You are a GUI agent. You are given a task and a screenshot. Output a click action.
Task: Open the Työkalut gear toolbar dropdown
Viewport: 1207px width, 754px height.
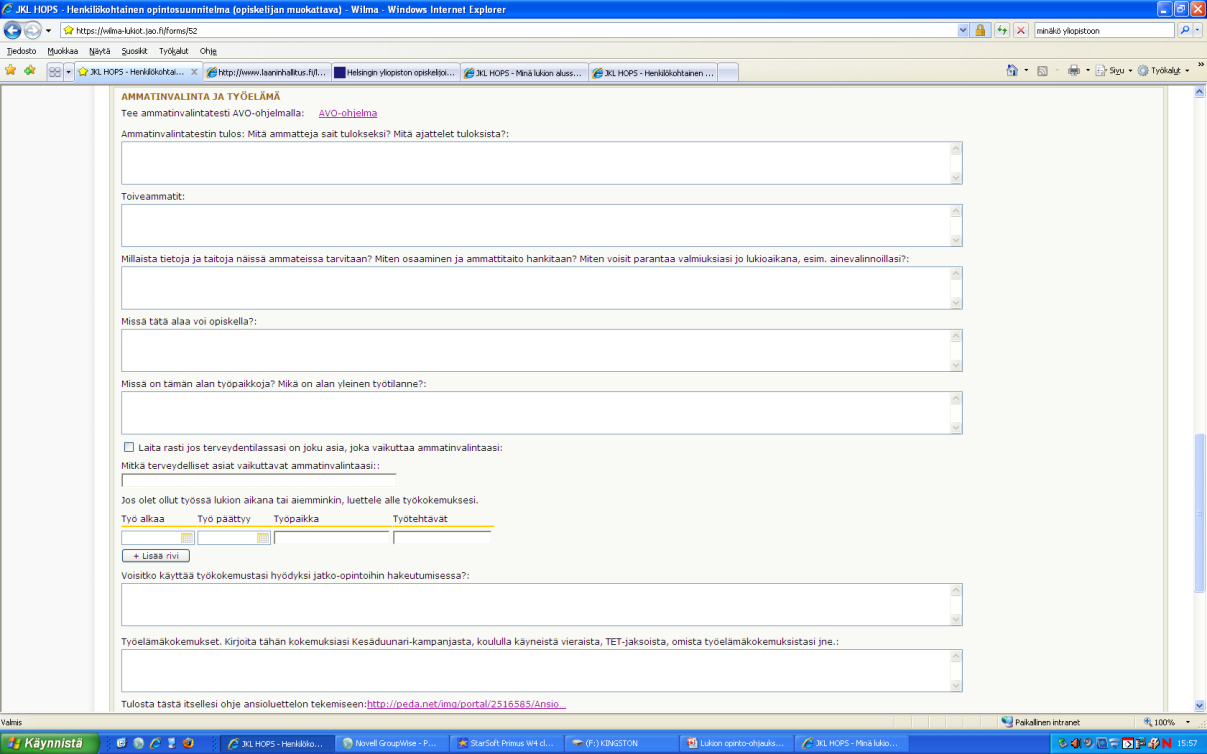pos(1163,71)
